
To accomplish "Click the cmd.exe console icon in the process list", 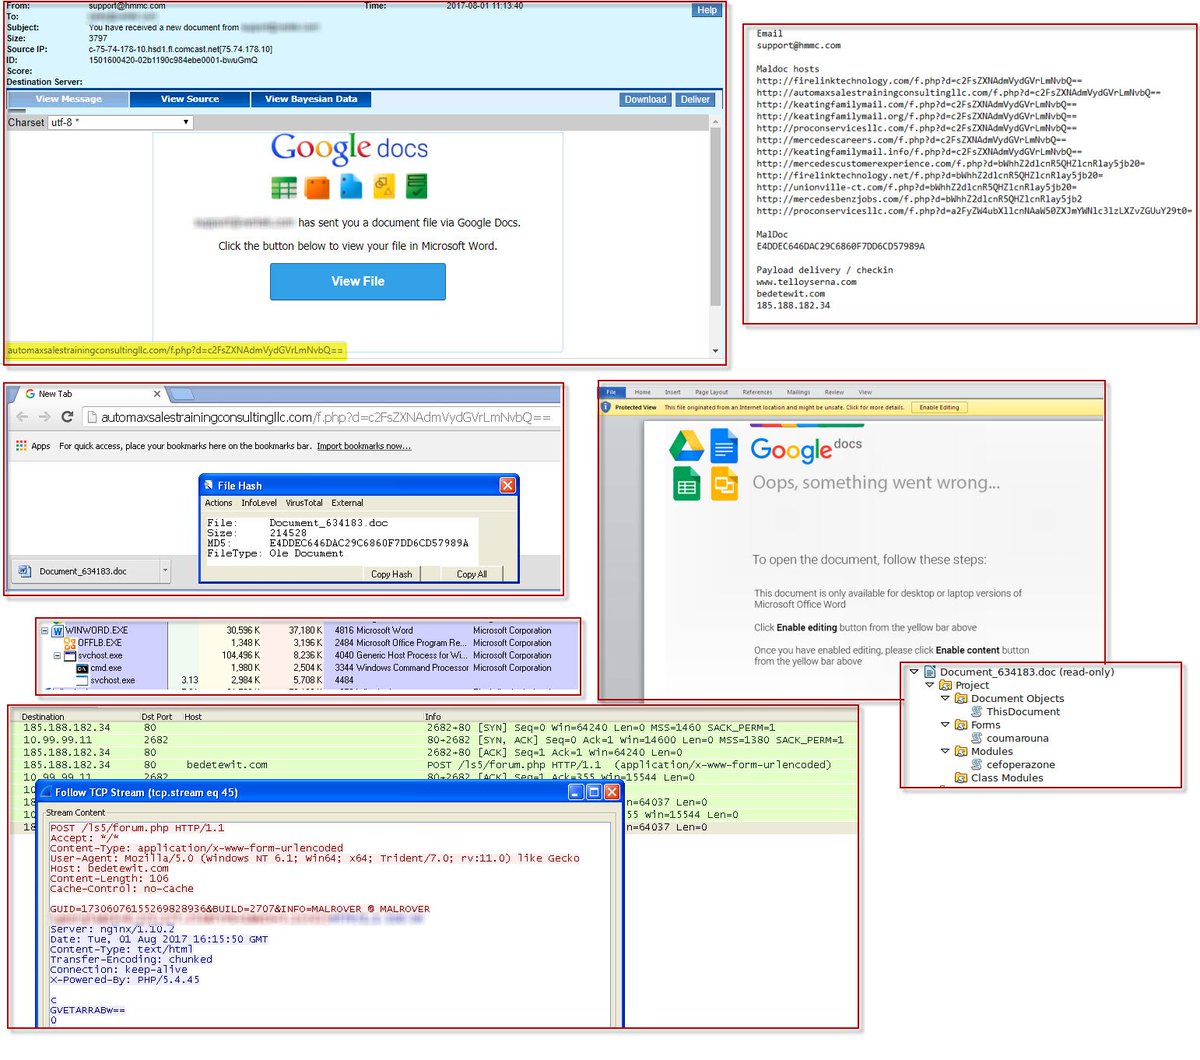I will (x=83, y=668).
